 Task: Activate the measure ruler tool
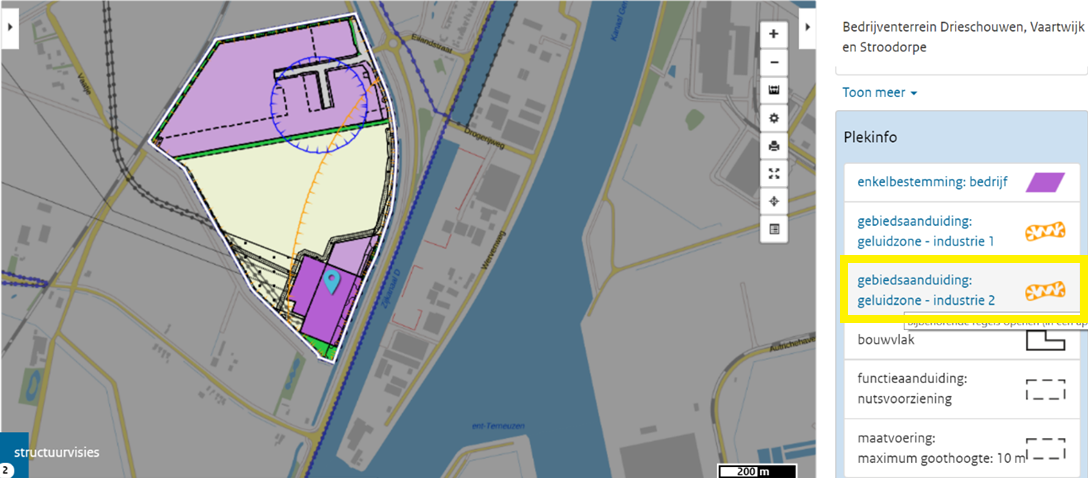point(773,90)
